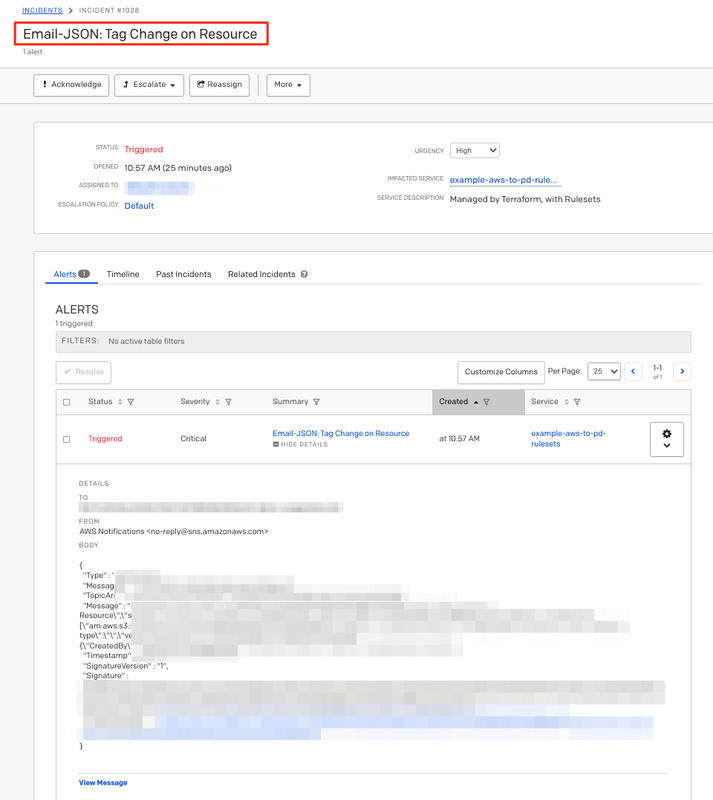
Task: Sort alerts by the Severity column
Action: point(217,402)
